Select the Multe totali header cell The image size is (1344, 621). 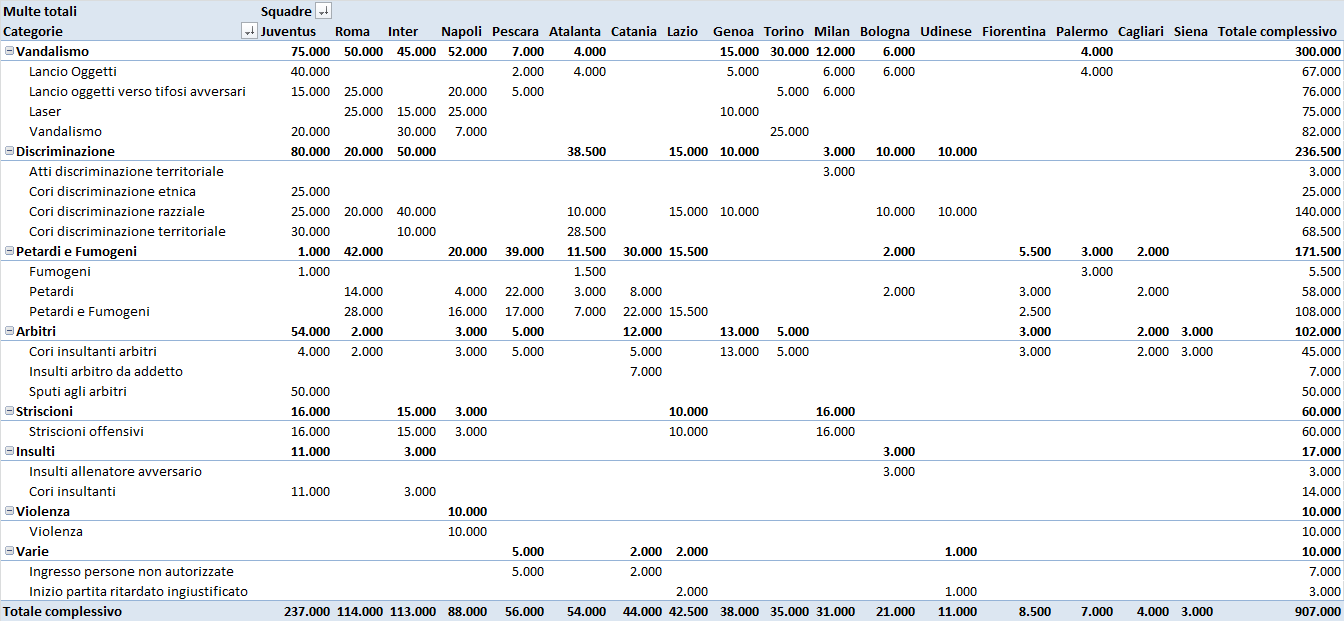pos(40,11)
